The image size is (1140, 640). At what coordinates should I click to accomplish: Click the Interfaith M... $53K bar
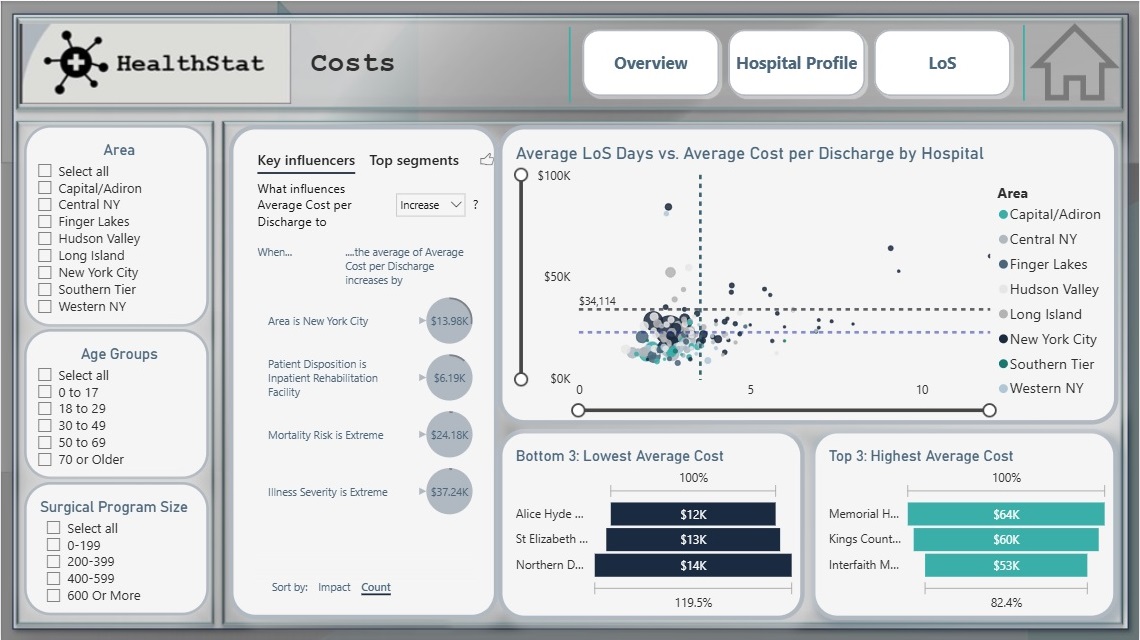[x=1006, y=565]
